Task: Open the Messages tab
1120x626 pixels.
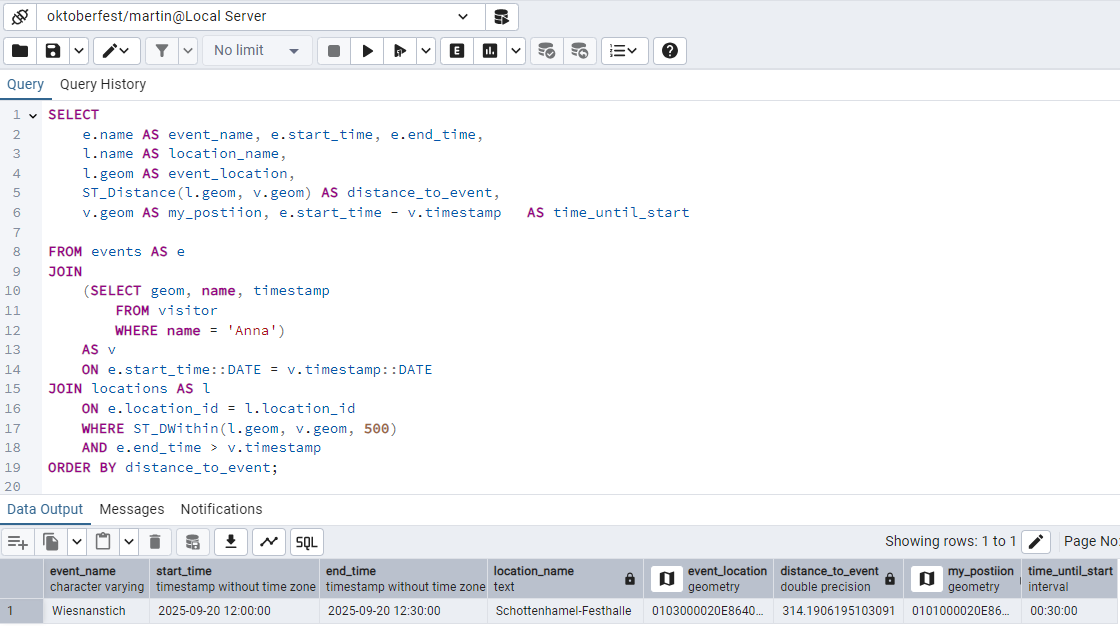Action: tap(131, 510)
